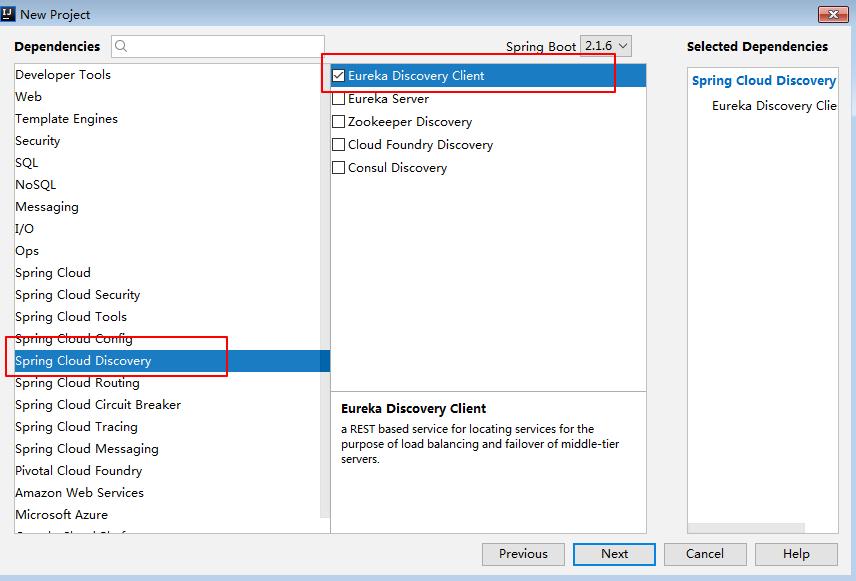
Task: Click the categories list vertical scrollbar
Action: (325, 290)
